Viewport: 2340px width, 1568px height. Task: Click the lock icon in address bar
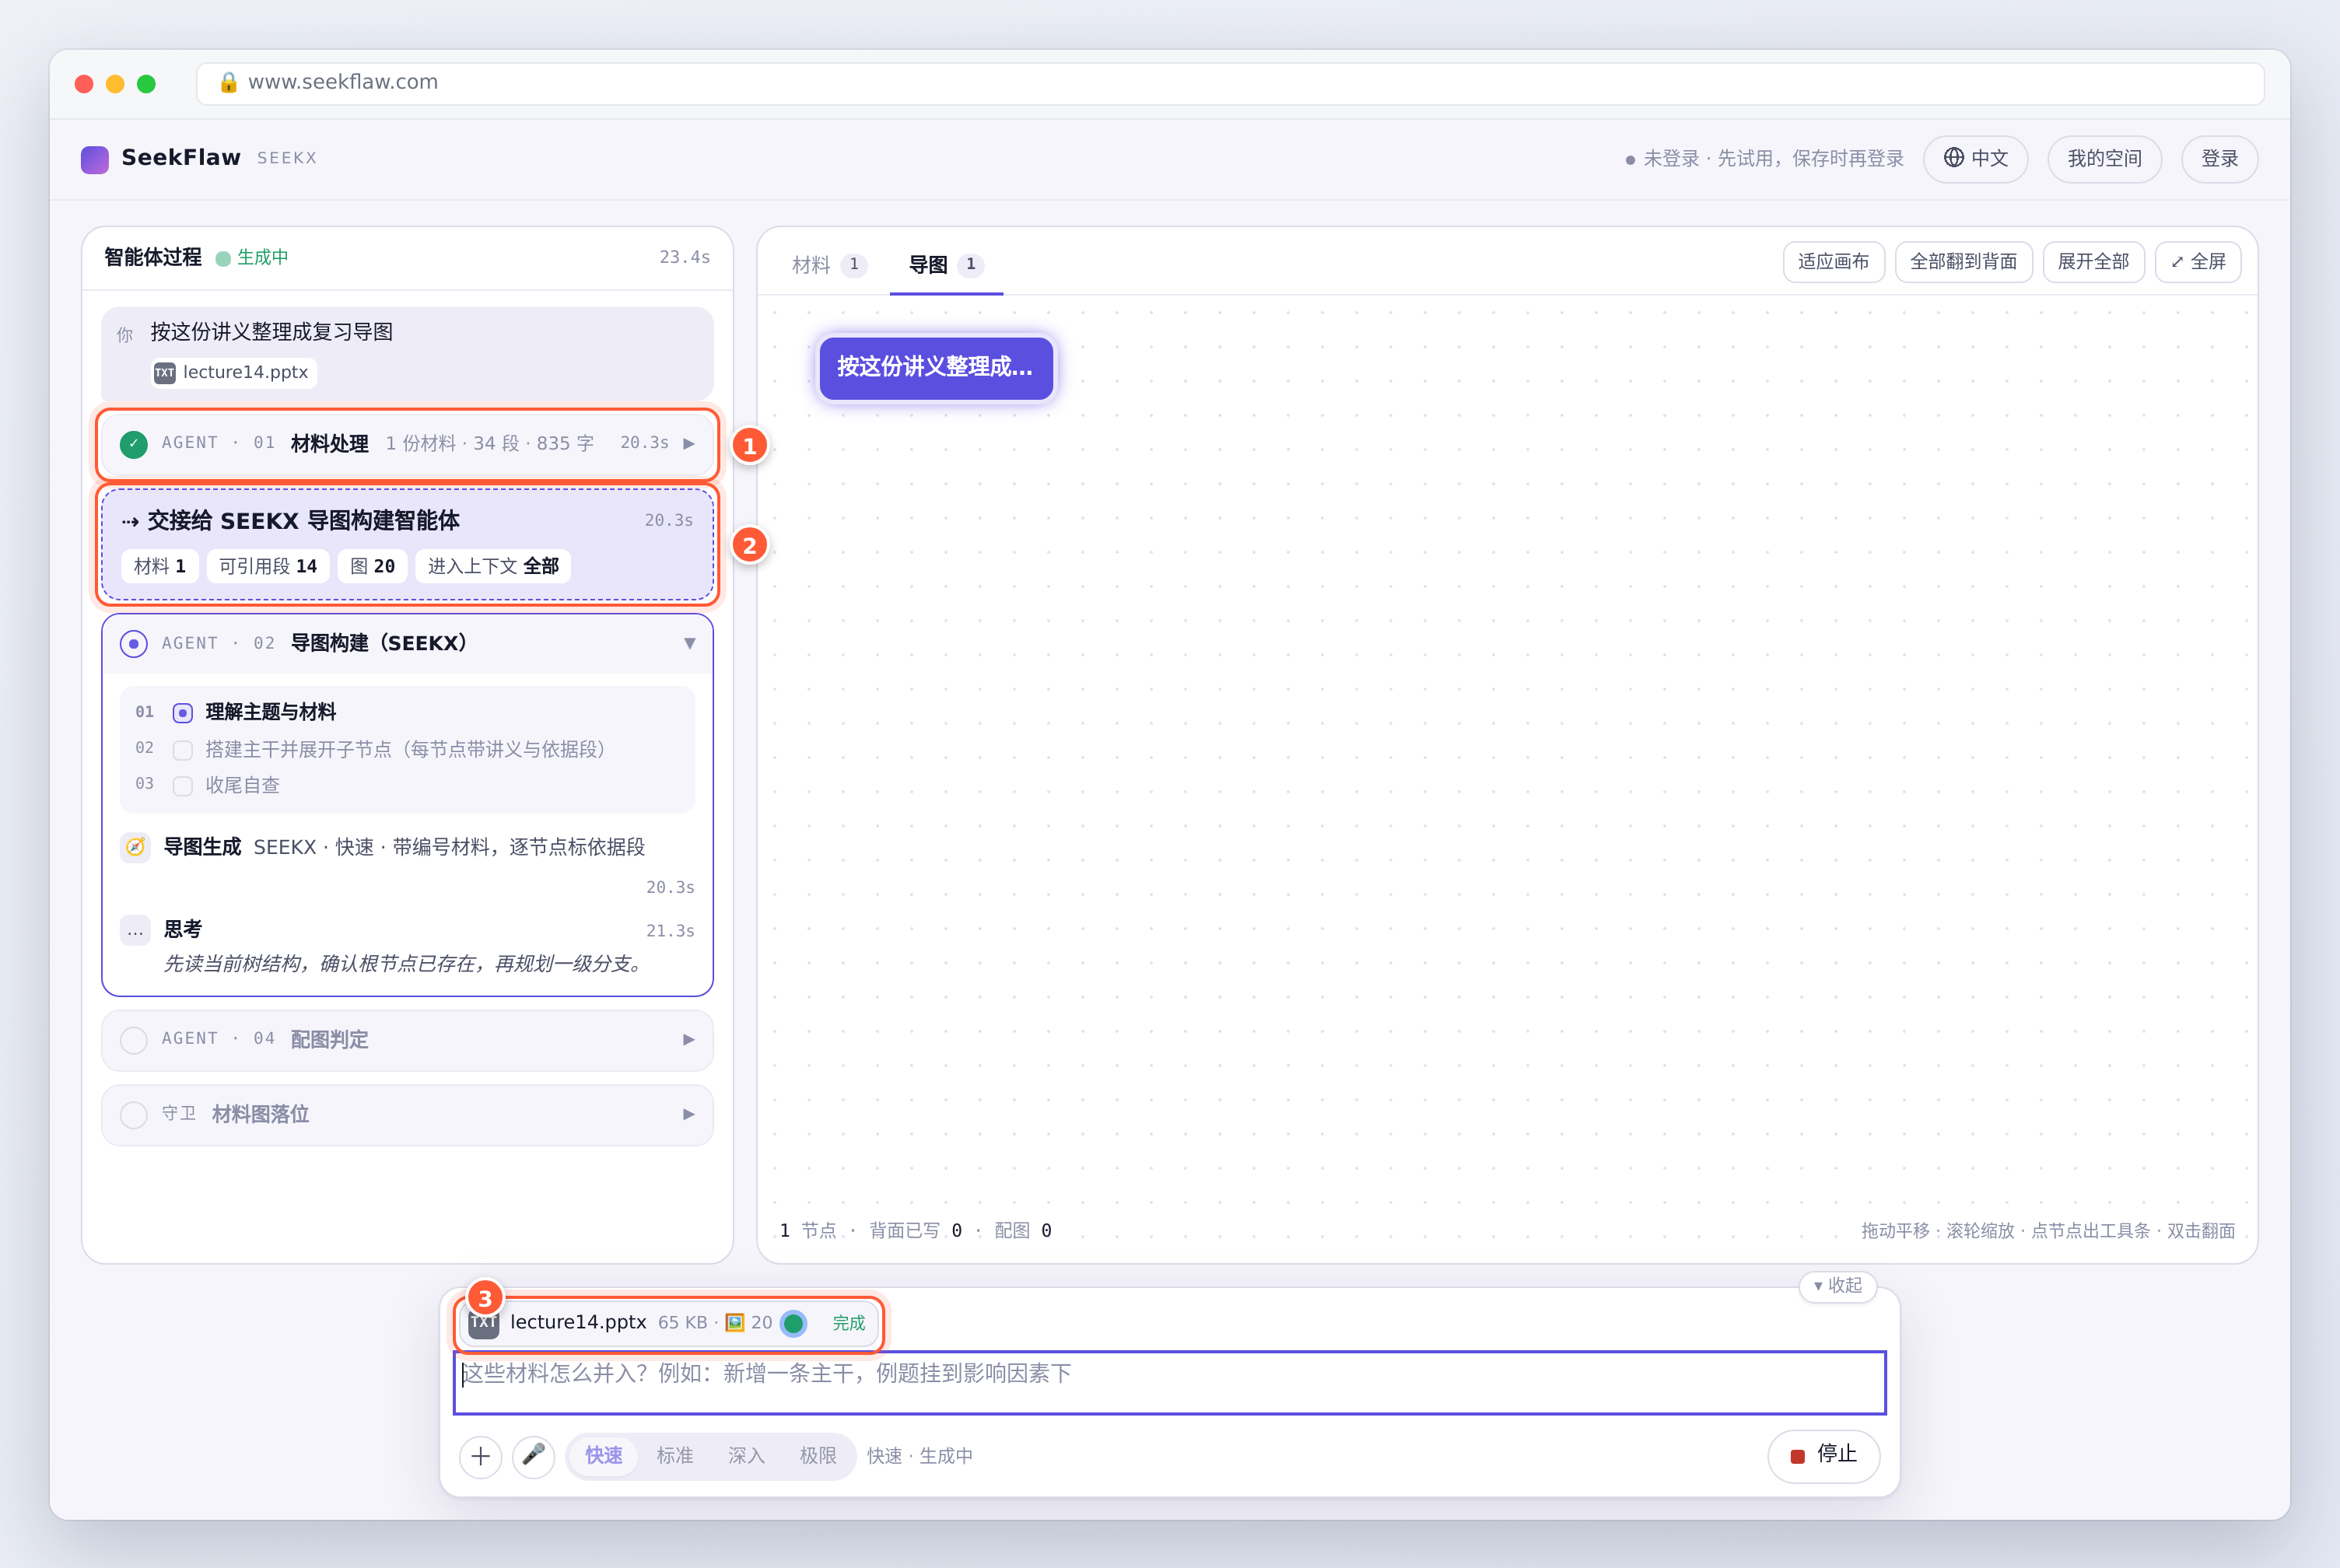click(x=228, y=82)
